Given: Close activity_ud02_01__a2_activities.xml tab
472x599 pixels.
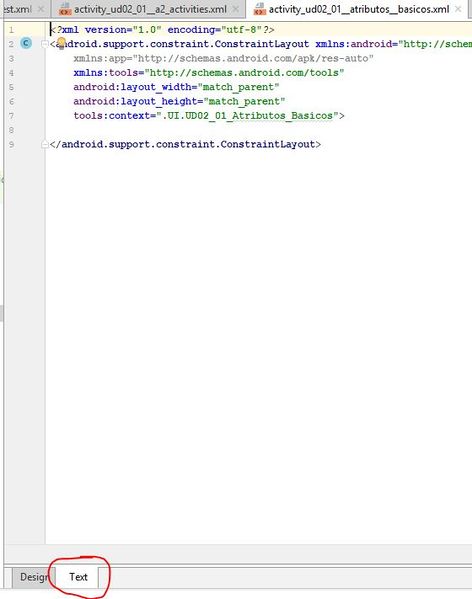Looking at the screenshot, I should (x=236, y=9).
